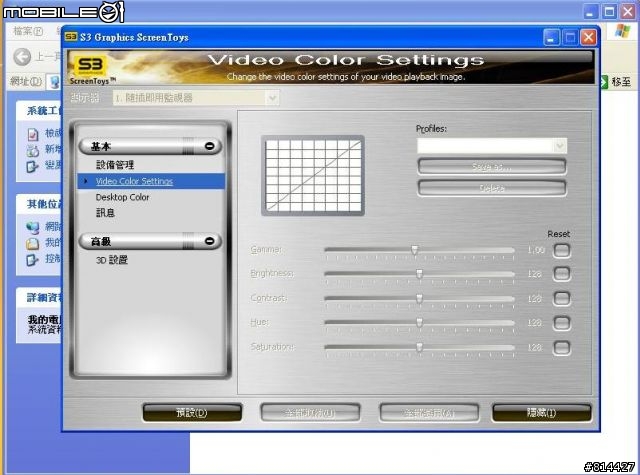Open 3D 設置 under 高級
Viewport: 640px width, 475px height.
pos(112,260)
